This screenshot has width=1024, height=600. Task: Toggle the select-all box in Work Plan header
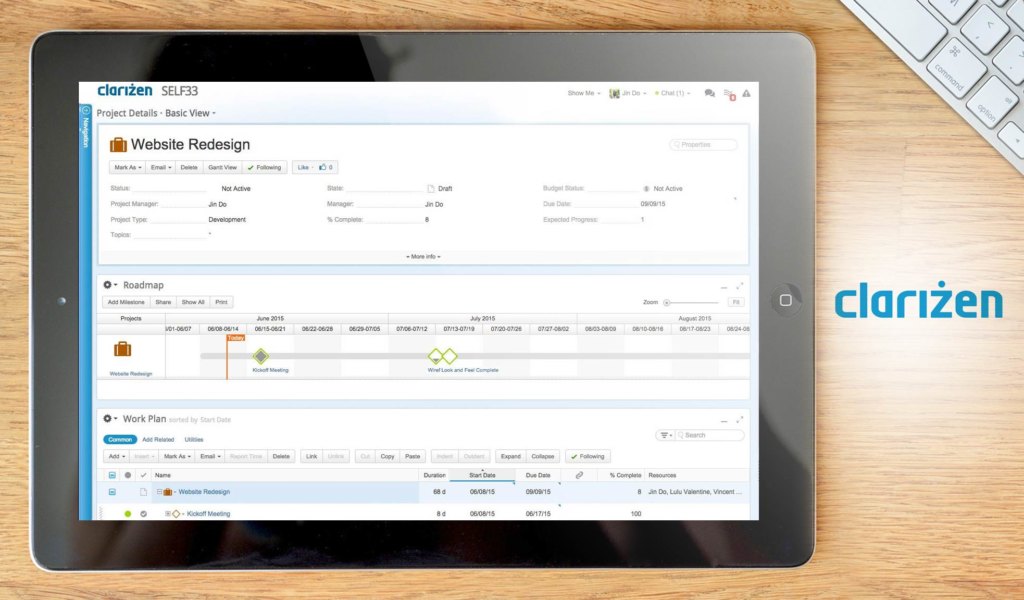coord(112,475)
